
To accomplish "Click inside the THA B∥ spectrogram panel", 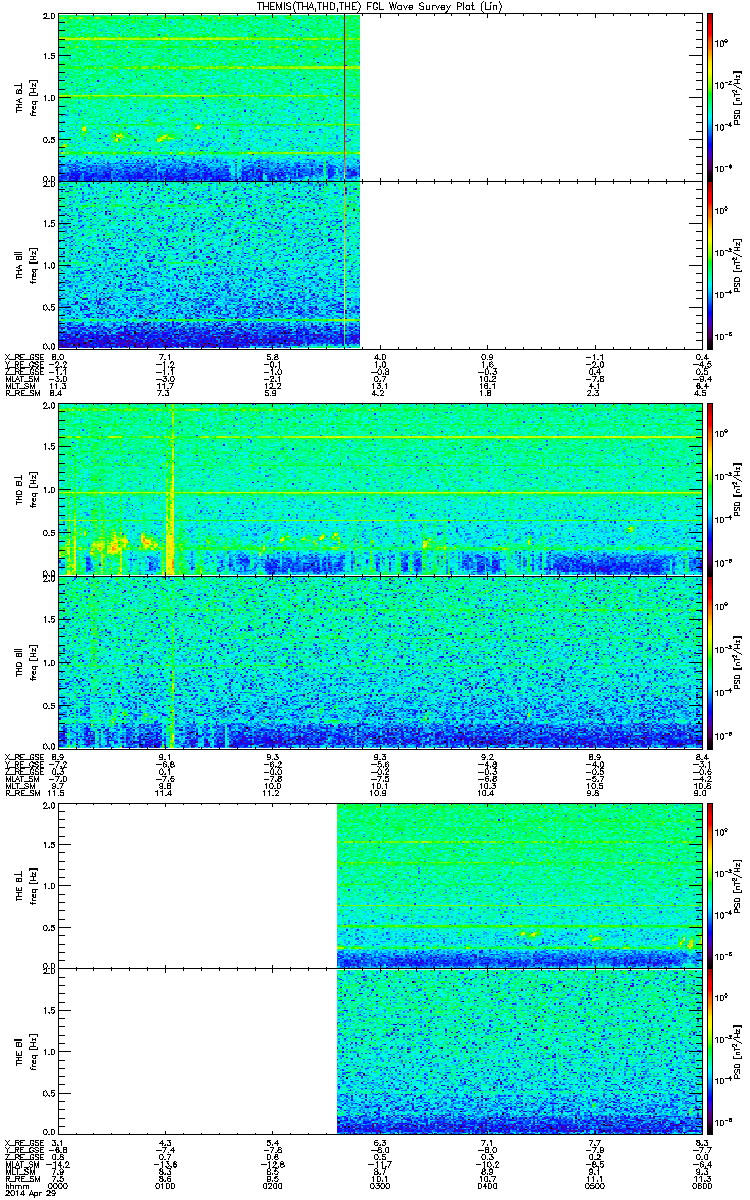I will point(209,265).
